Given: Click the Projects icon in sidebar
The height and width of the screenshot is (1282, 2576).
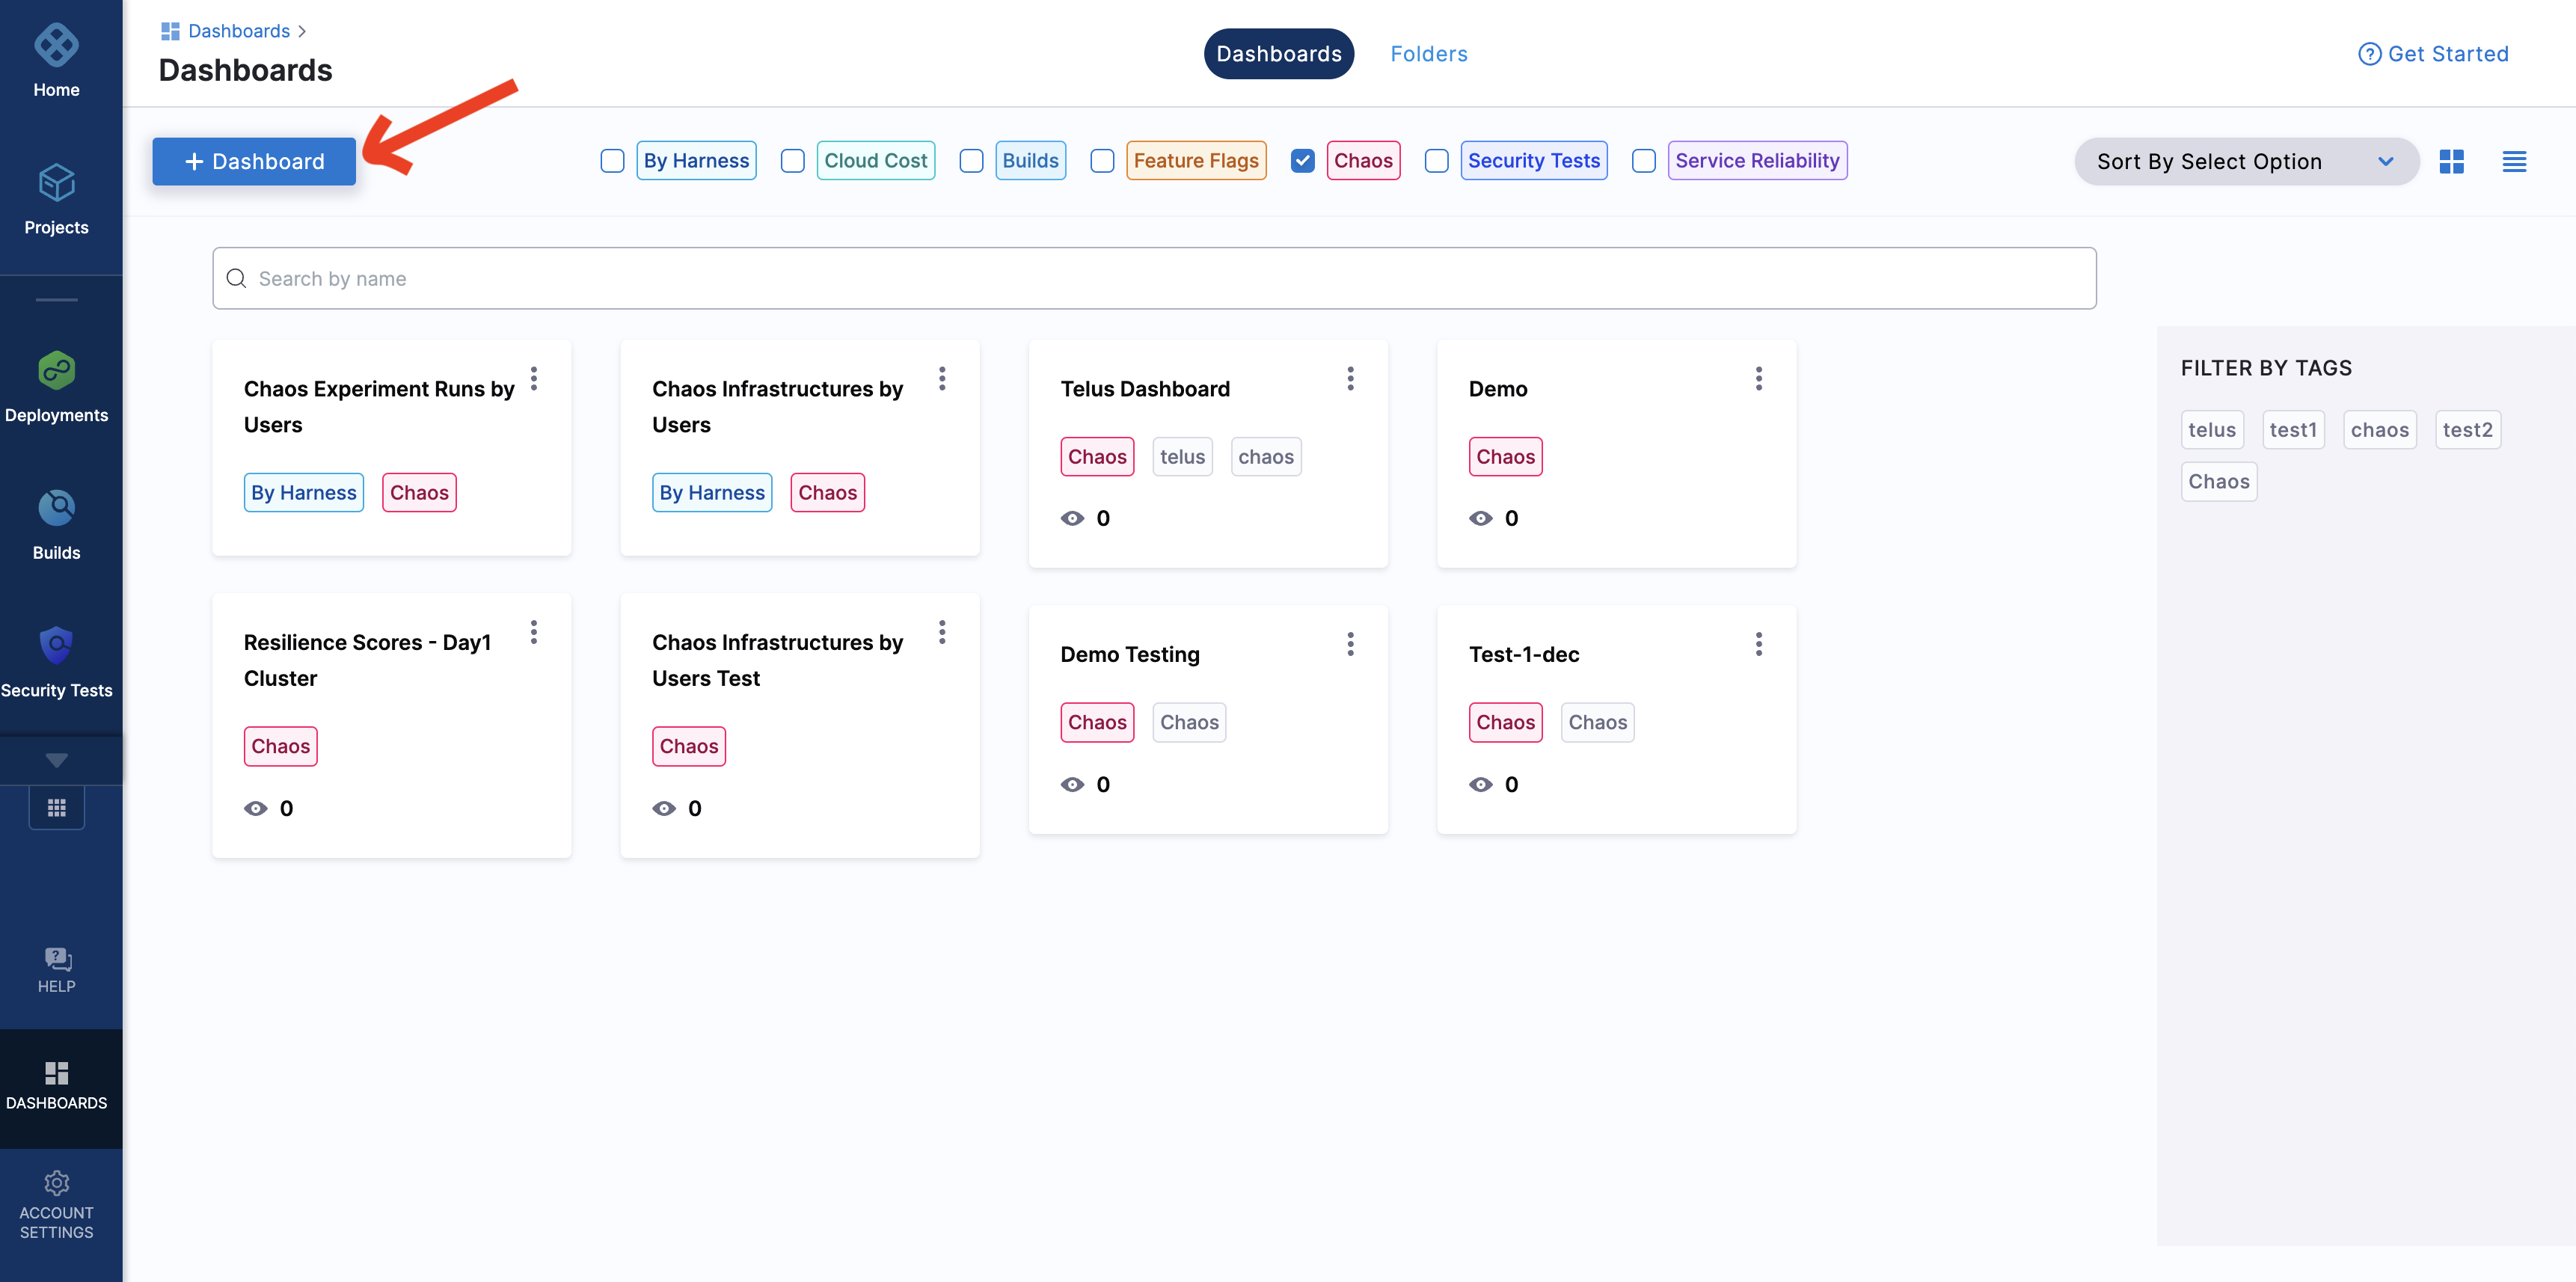Looking at the screenshot, I should point(56,184).
